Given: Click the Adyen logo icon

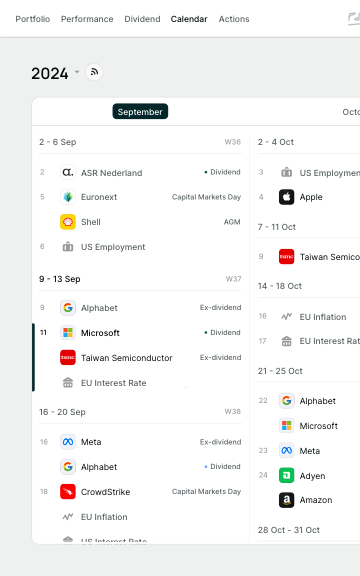Looking at the screenshot, I should [287, 475].
